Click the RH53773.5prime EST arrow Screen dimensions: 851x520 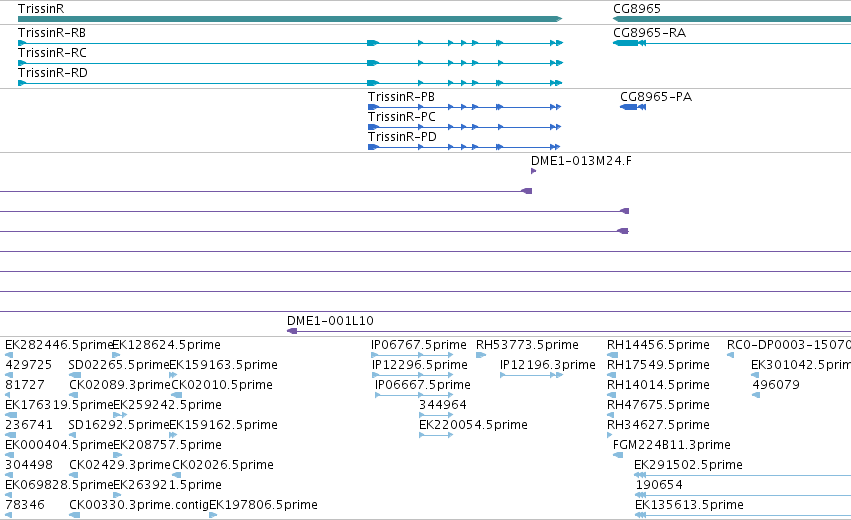coord(481,355)
